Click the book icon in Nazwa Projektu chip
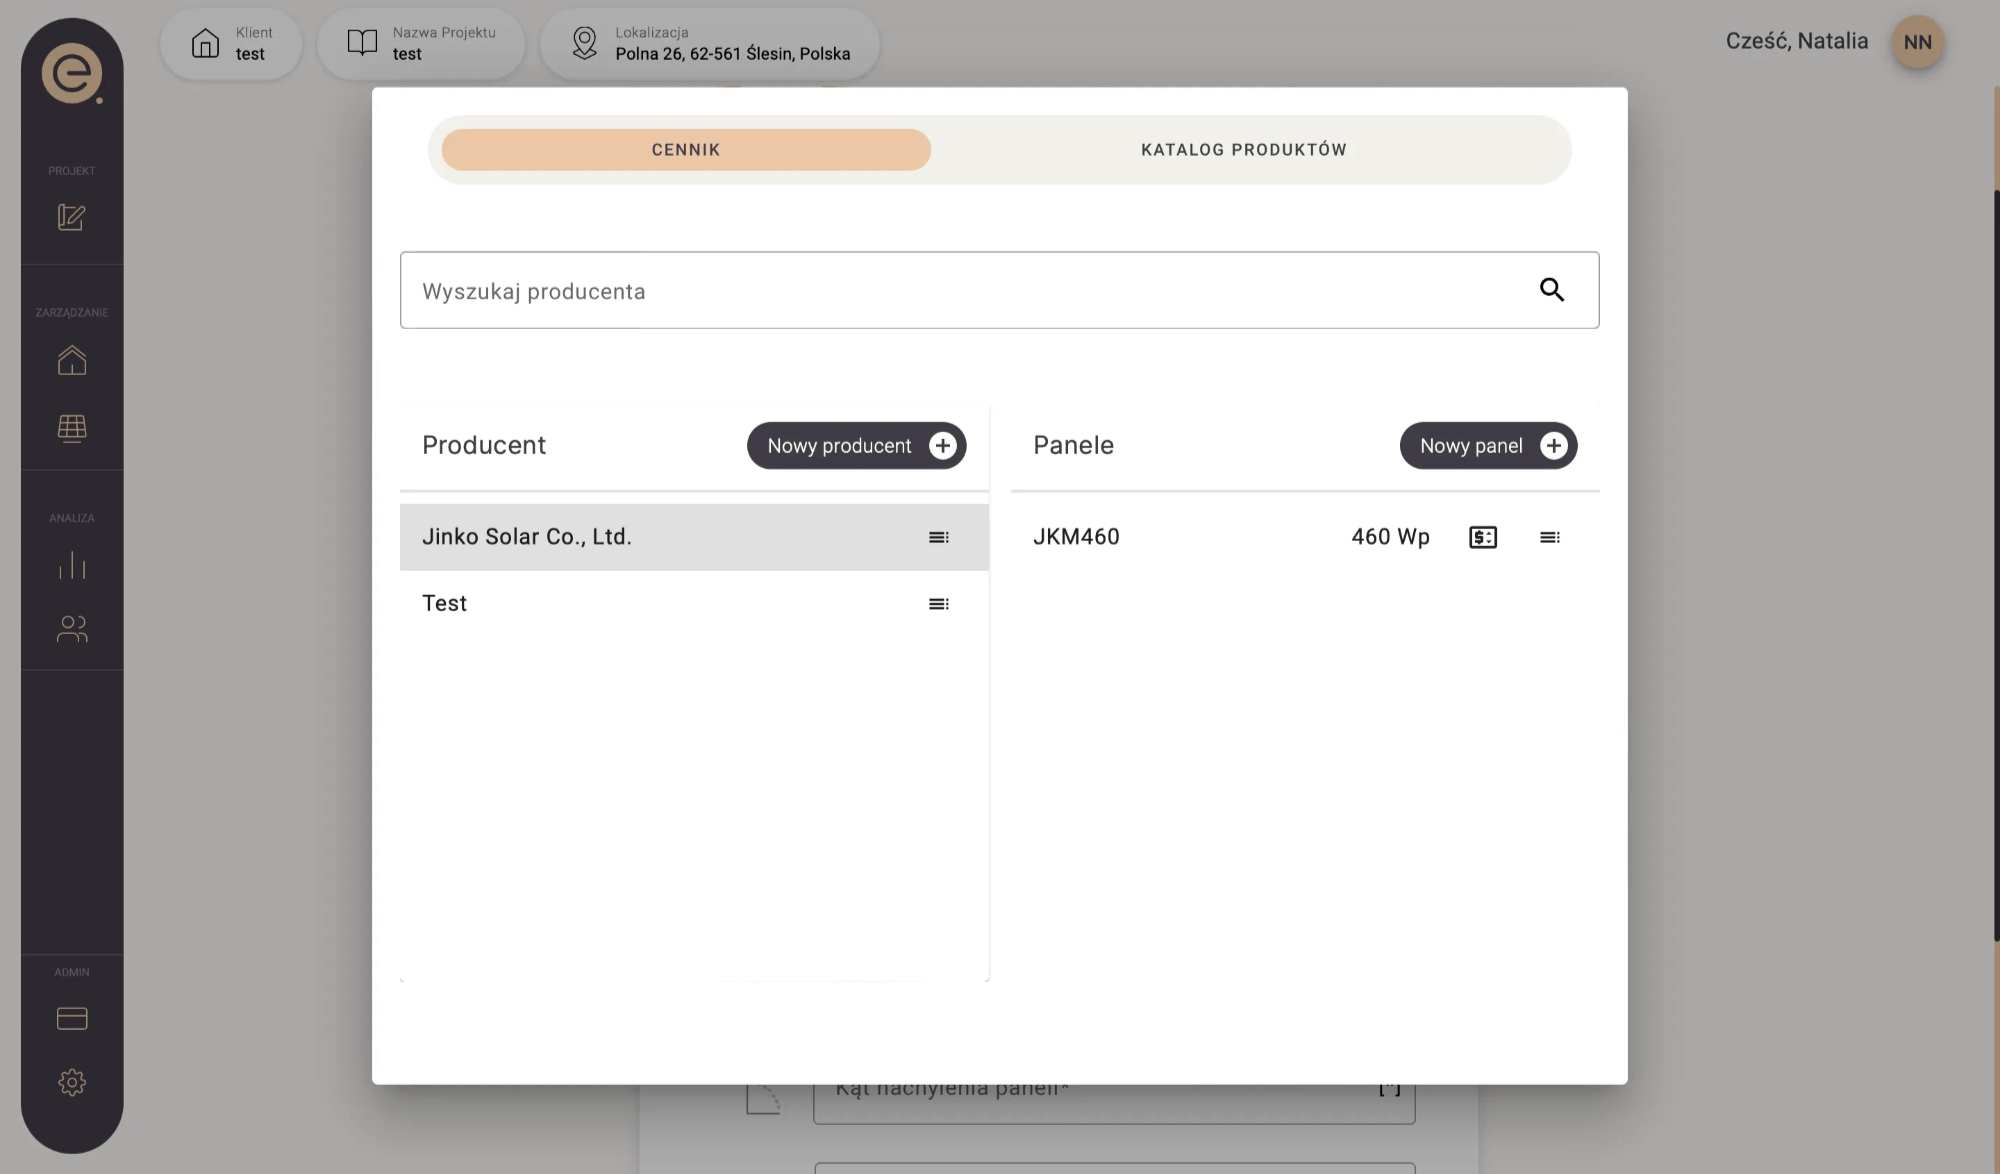This screenshot has height=1174, width=2000. [362, 42]
